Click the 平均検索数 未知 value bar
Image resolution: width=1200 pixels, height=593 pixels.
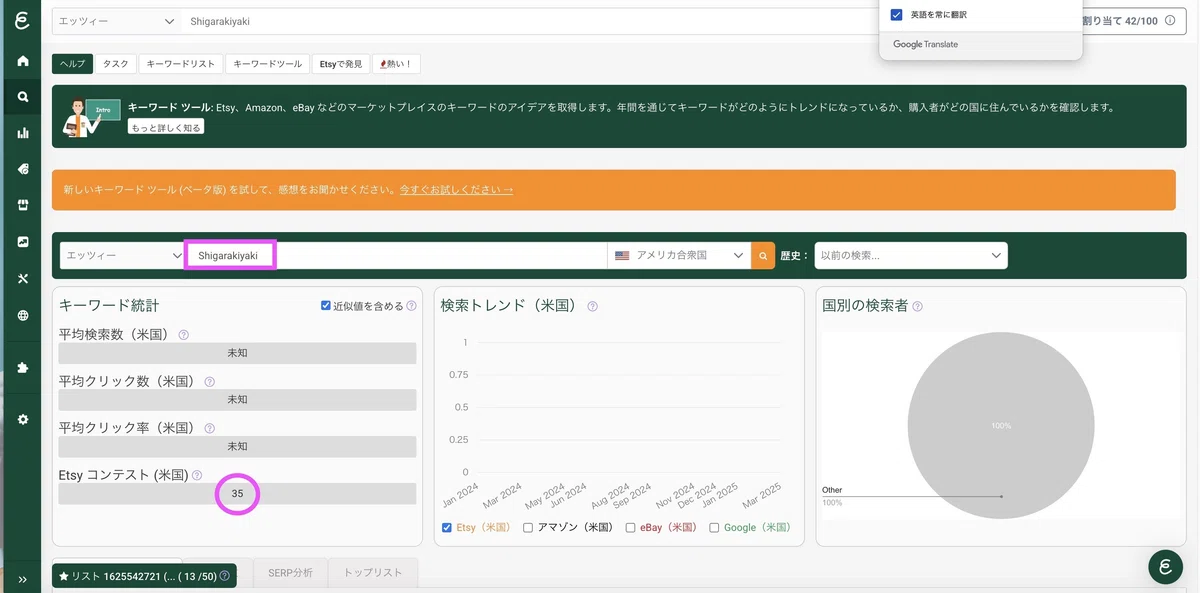point(237,353)
